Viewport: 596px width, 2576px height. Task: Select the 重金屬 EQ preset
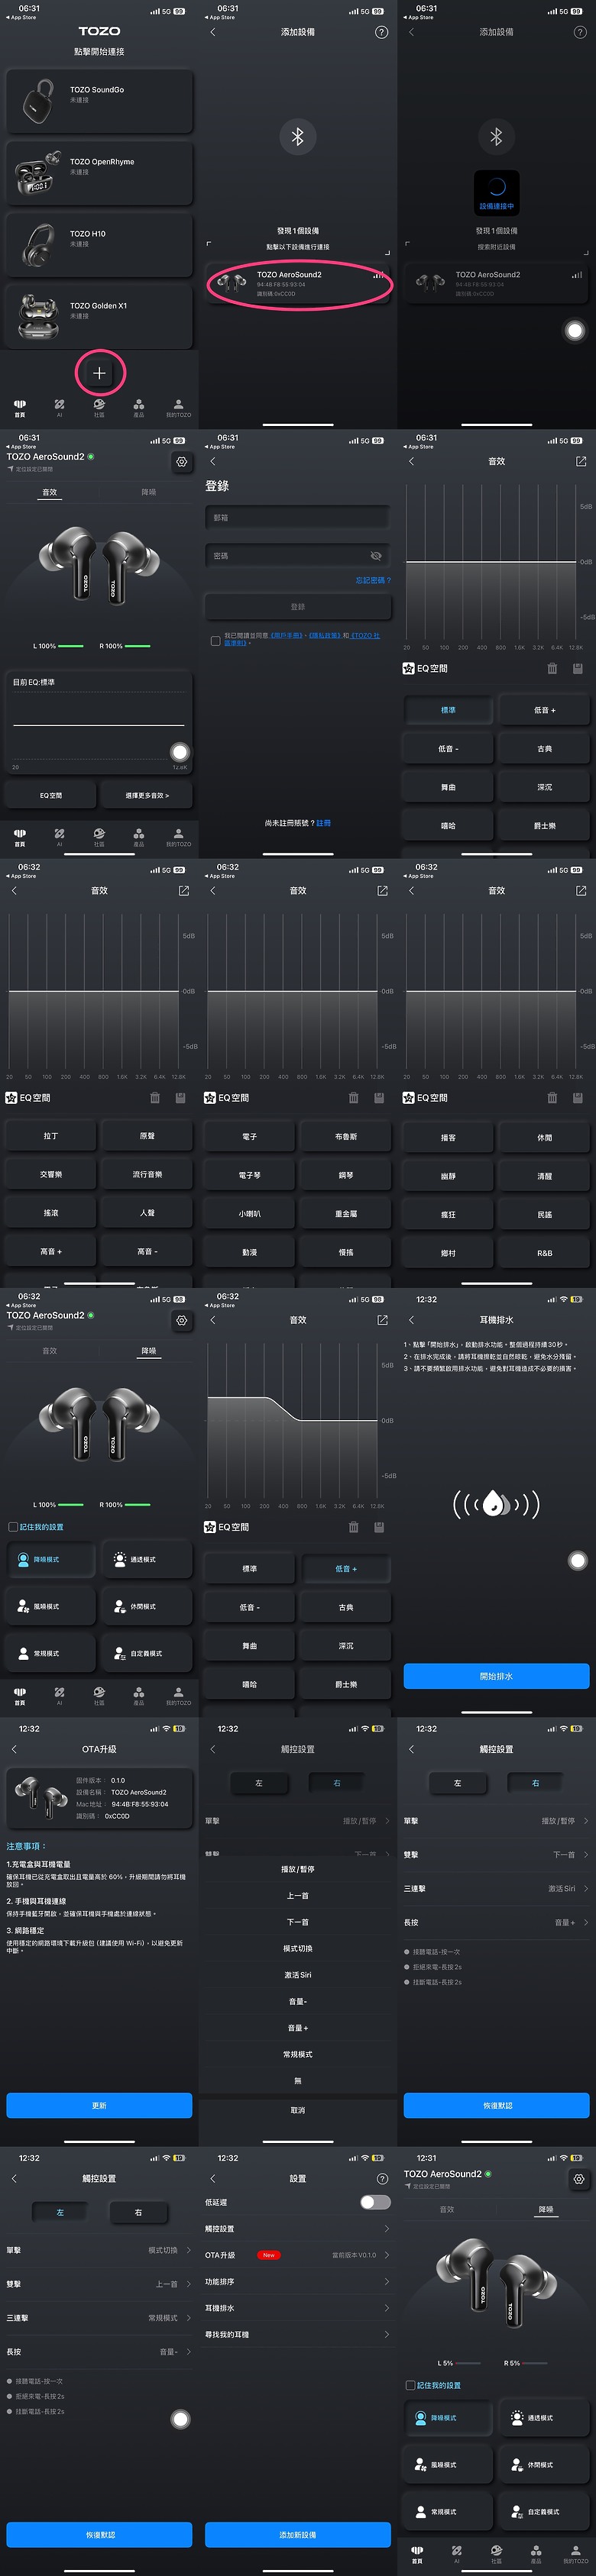pyautogui.click(x=346, y=1213)
